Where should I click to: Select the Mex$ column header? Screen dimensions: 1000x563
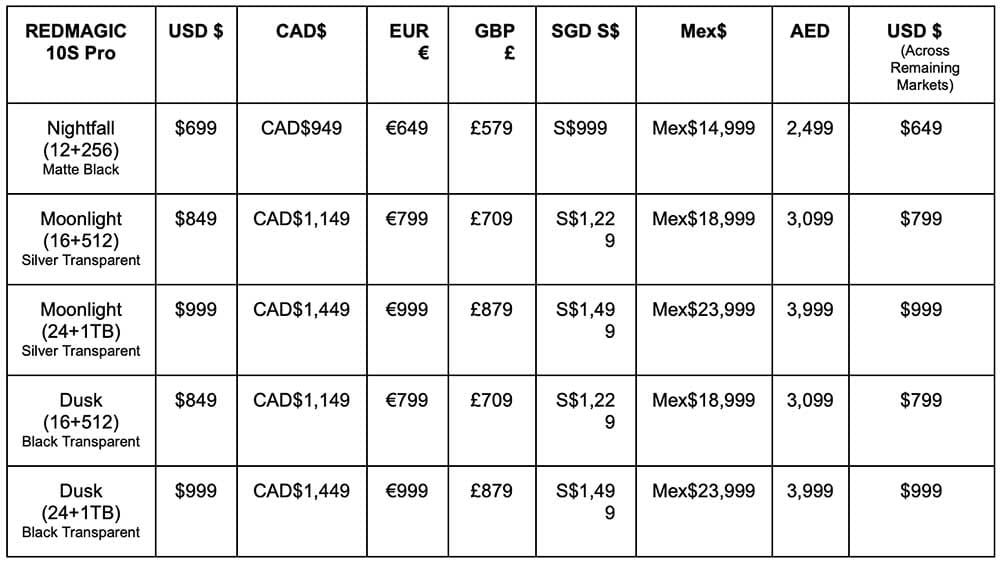click(x=703, y=31)
